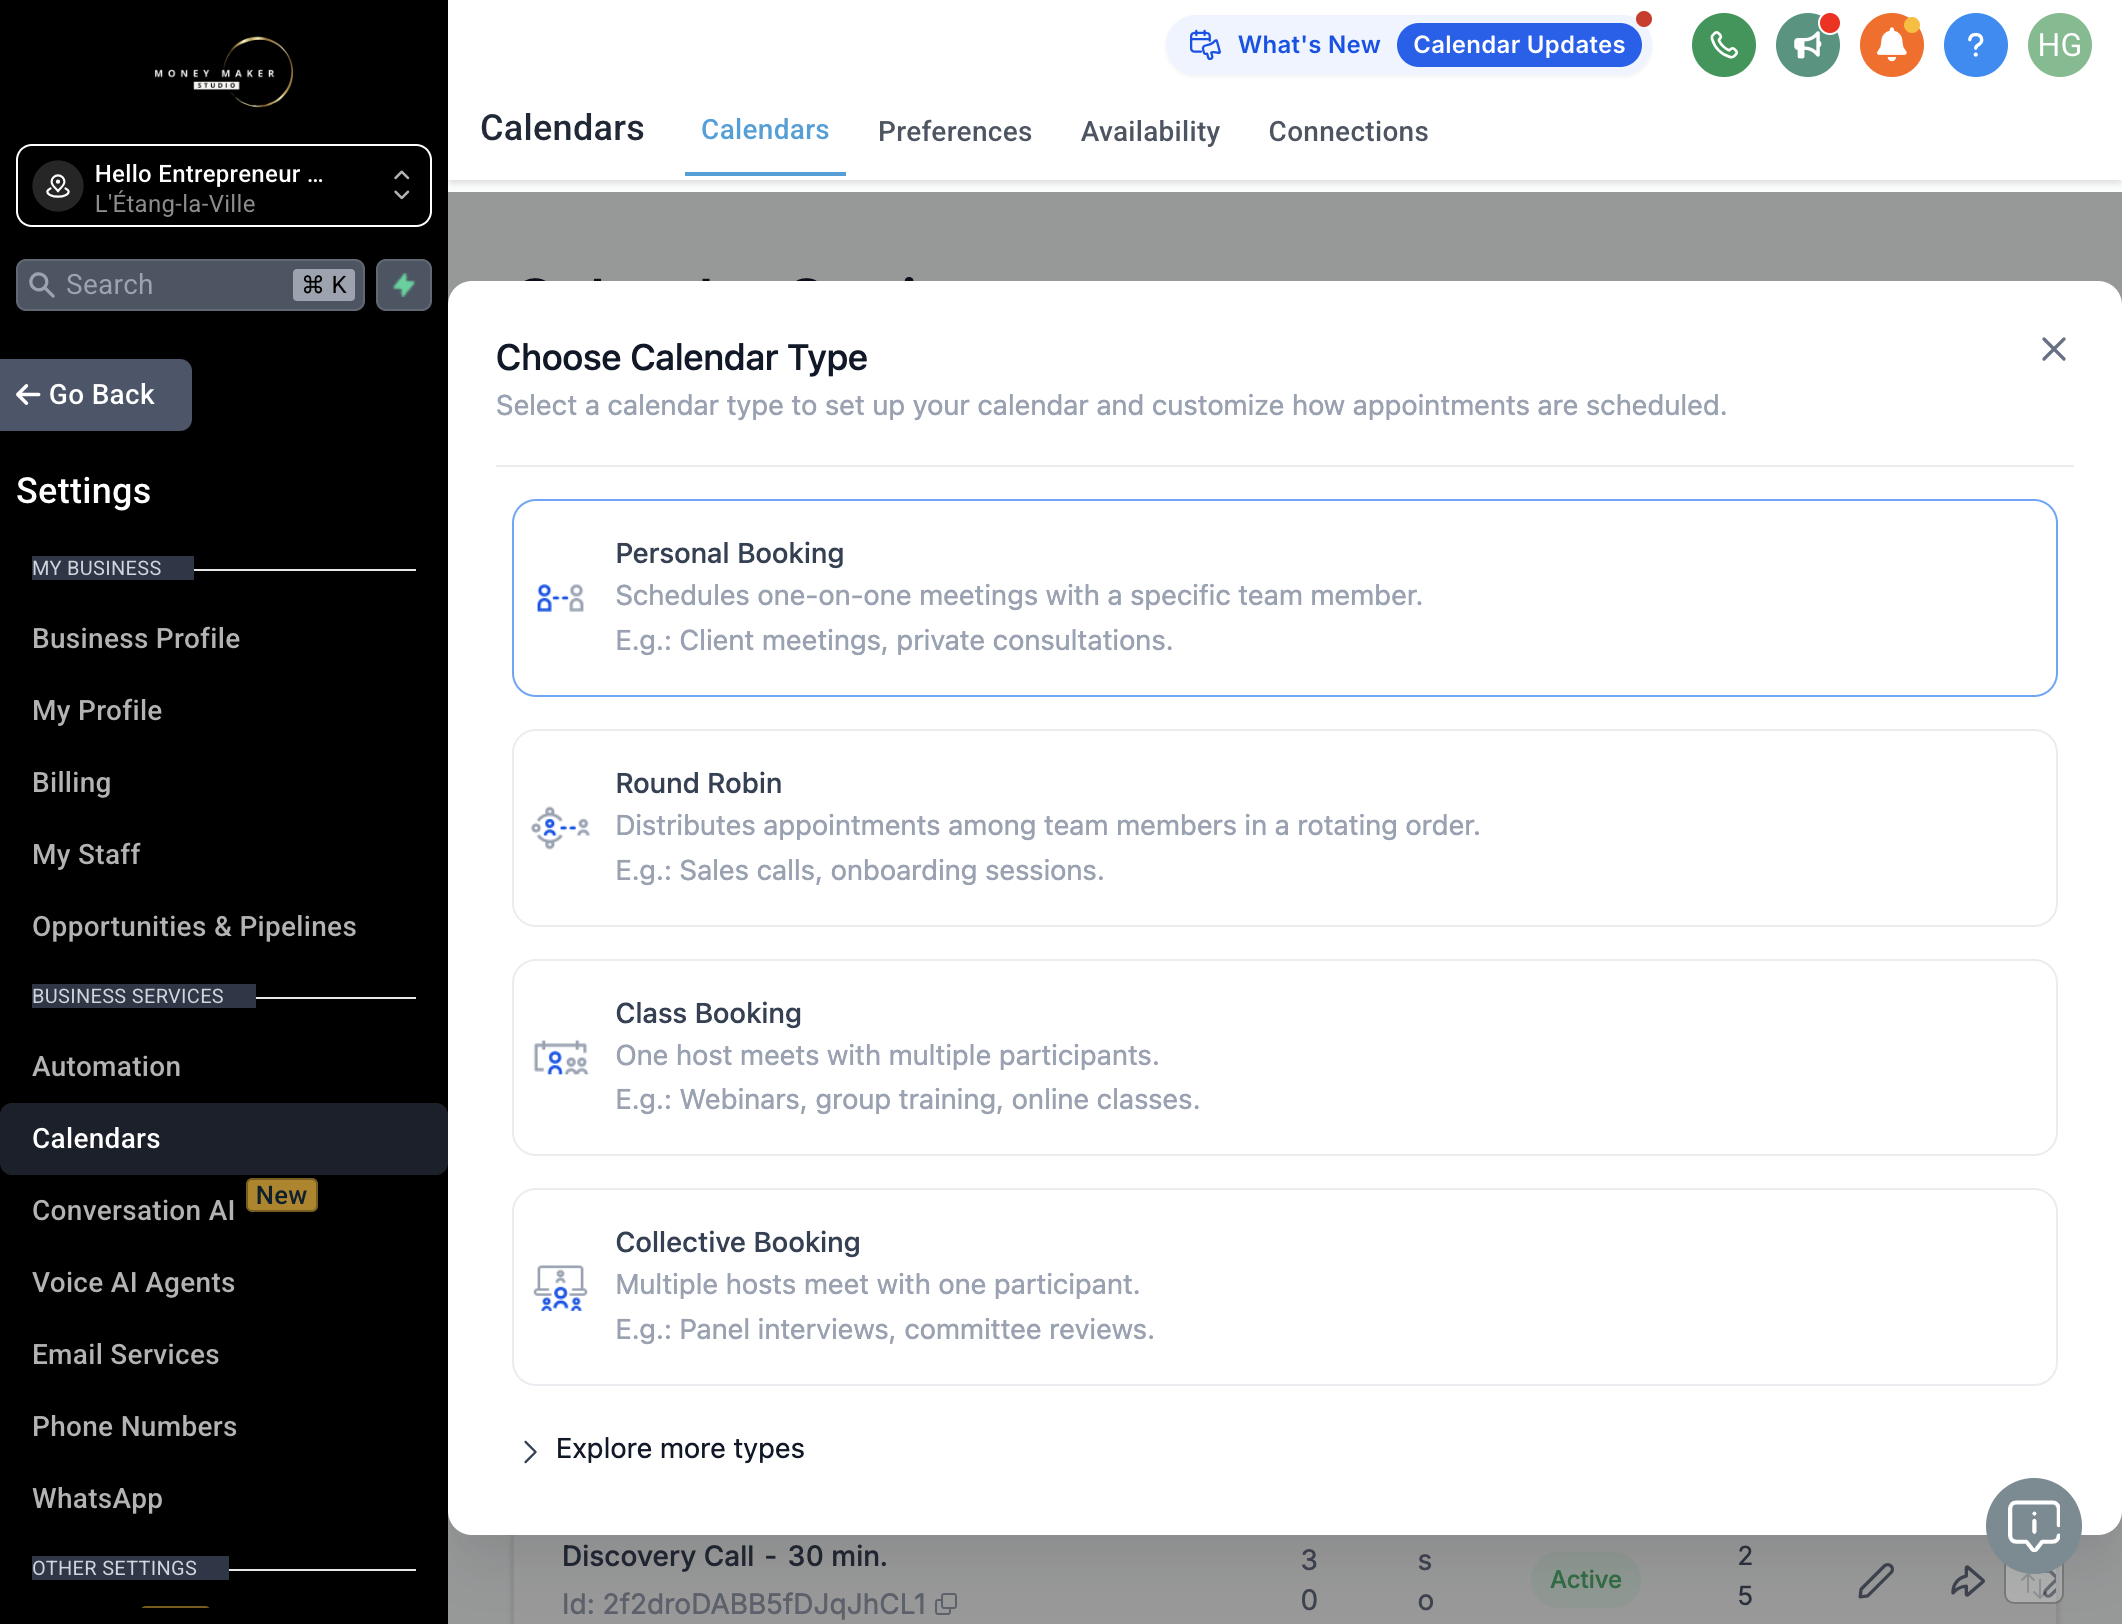
Task: Click the green lightning quick actions icon
Action: [x=404, y=285]
